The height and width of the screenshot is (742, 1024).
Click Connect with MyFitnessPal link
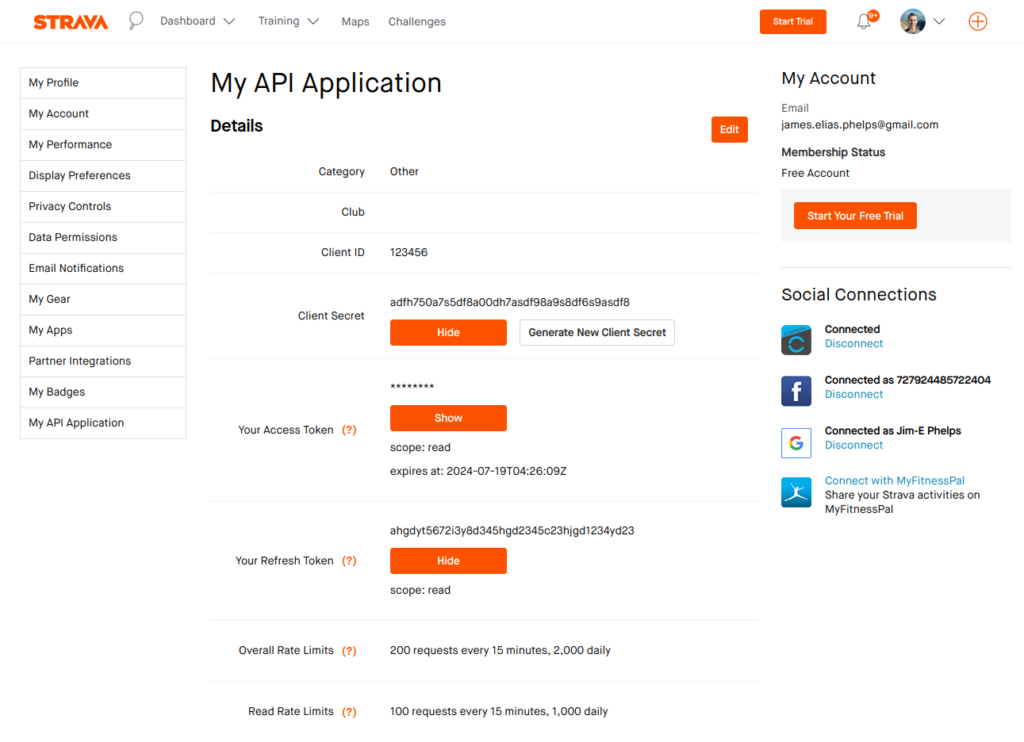tap(894, 481)
